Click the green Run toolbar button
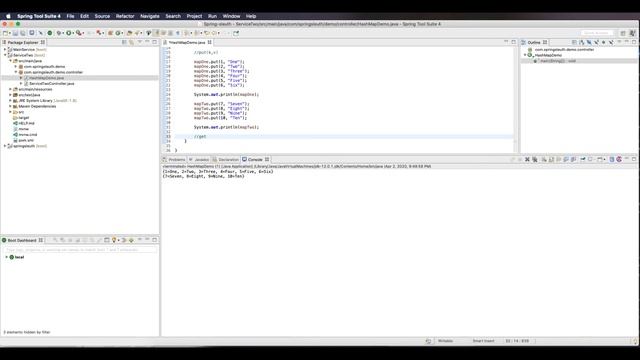Viewport: 640px width, 360px height. [69, 33]
